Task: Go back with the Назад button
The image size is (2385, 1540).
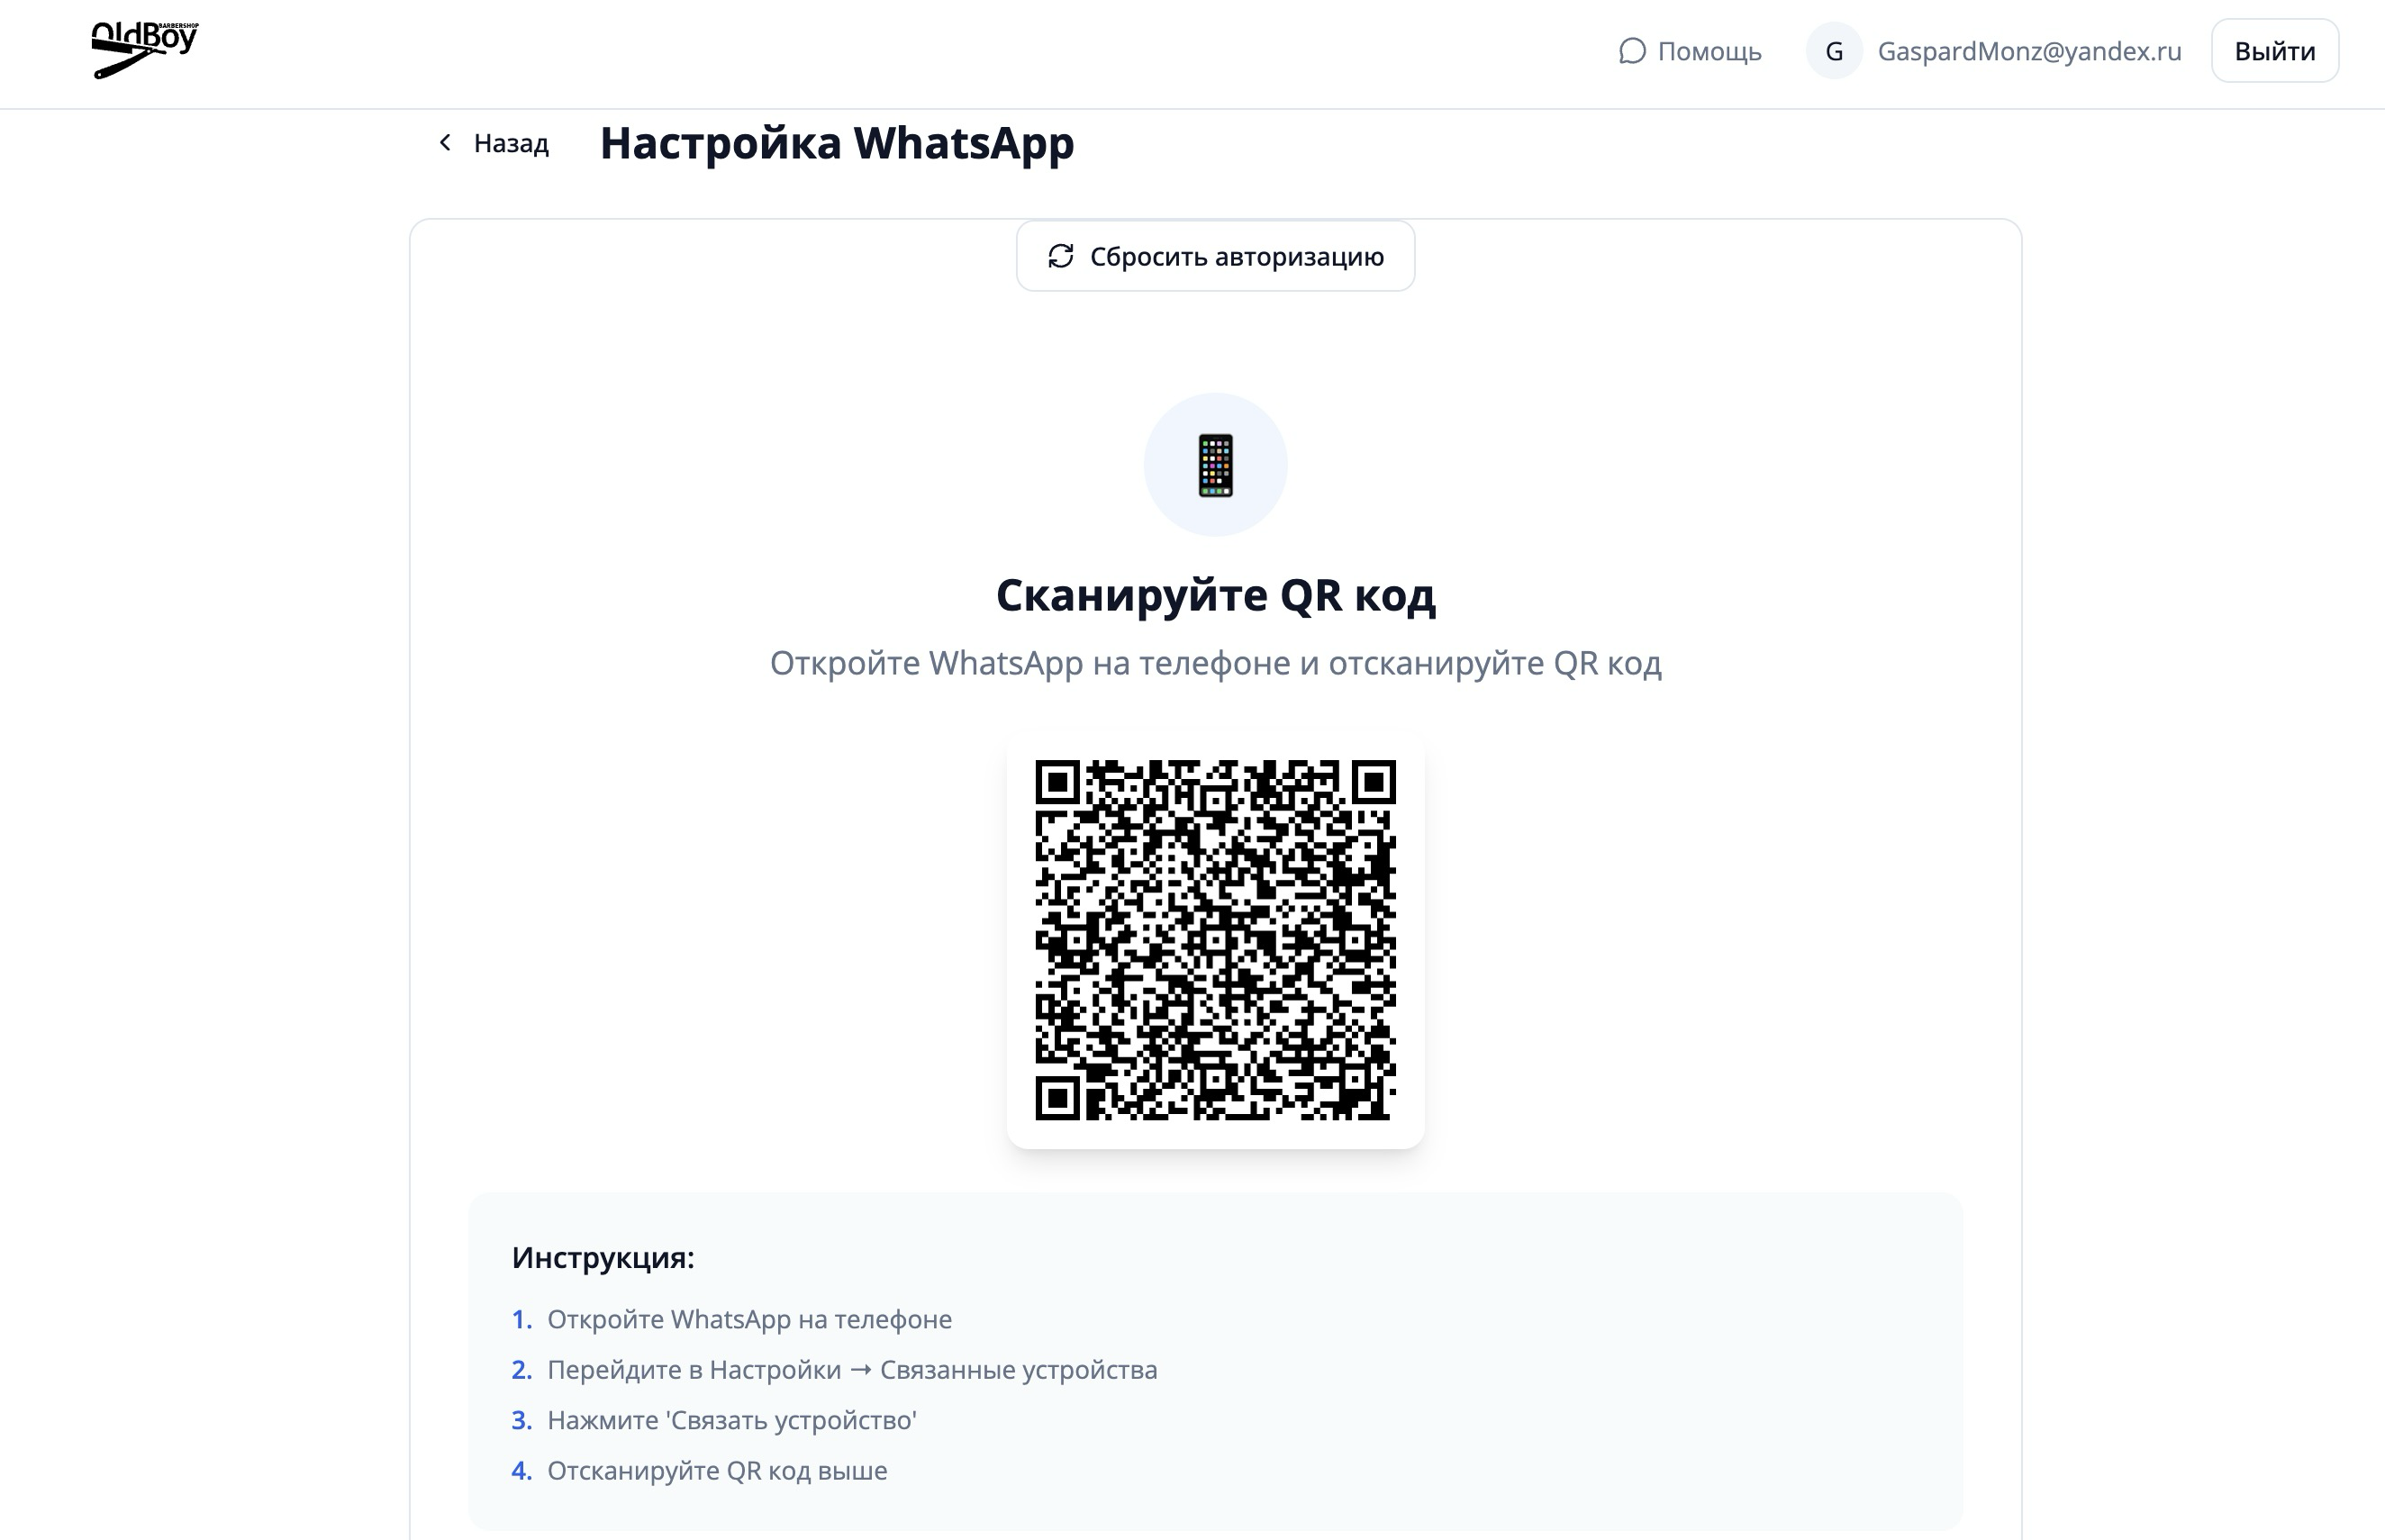Action: (x=510, y=143)
